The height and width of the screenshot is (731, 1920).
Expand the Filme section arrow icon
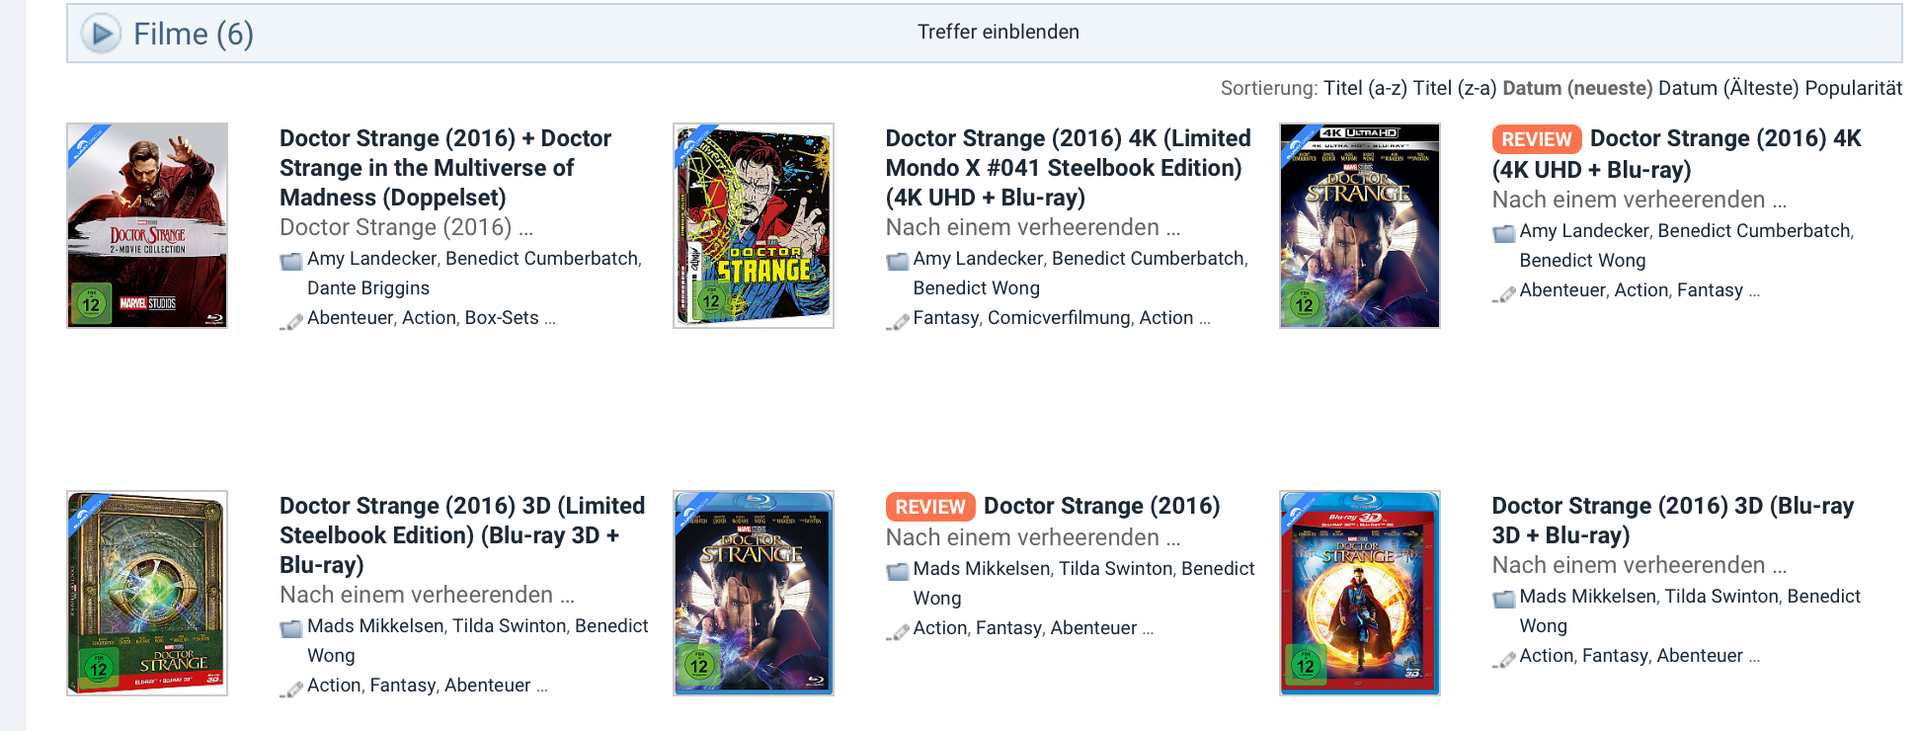pyautogui.click(x=101, y=34)
